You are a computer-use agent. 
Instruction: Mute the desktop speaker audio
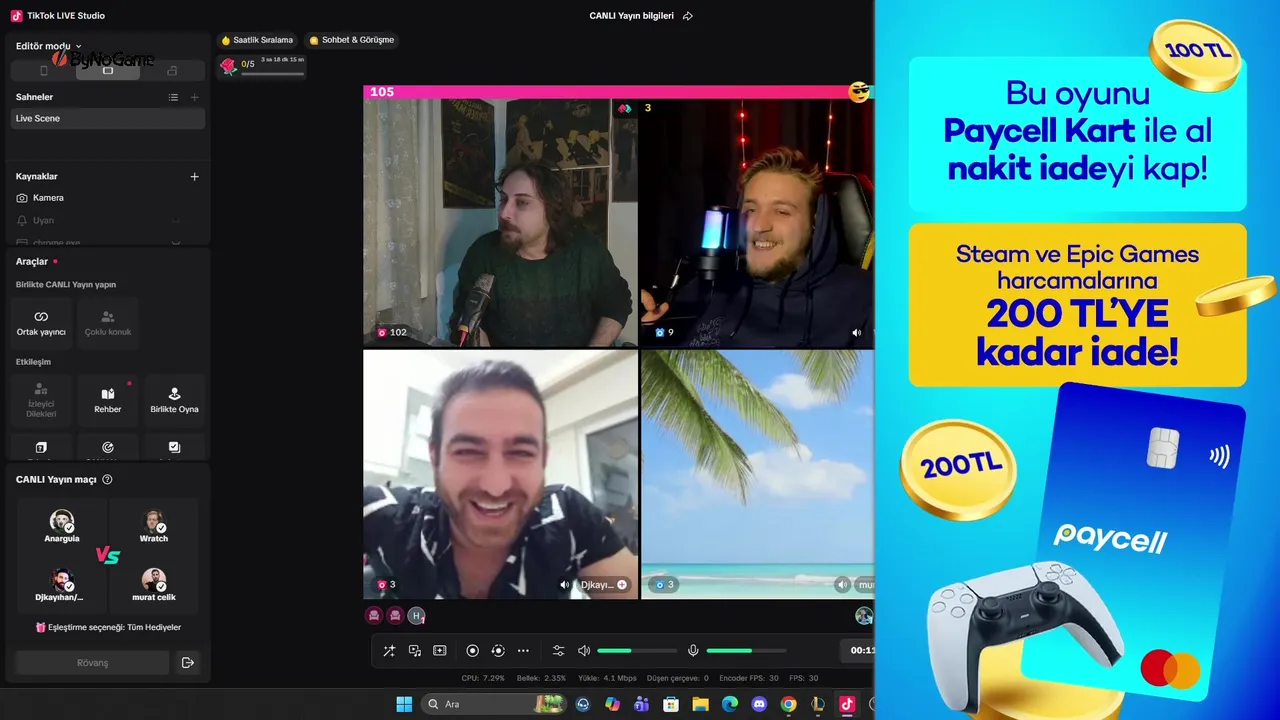click(584, 651)
